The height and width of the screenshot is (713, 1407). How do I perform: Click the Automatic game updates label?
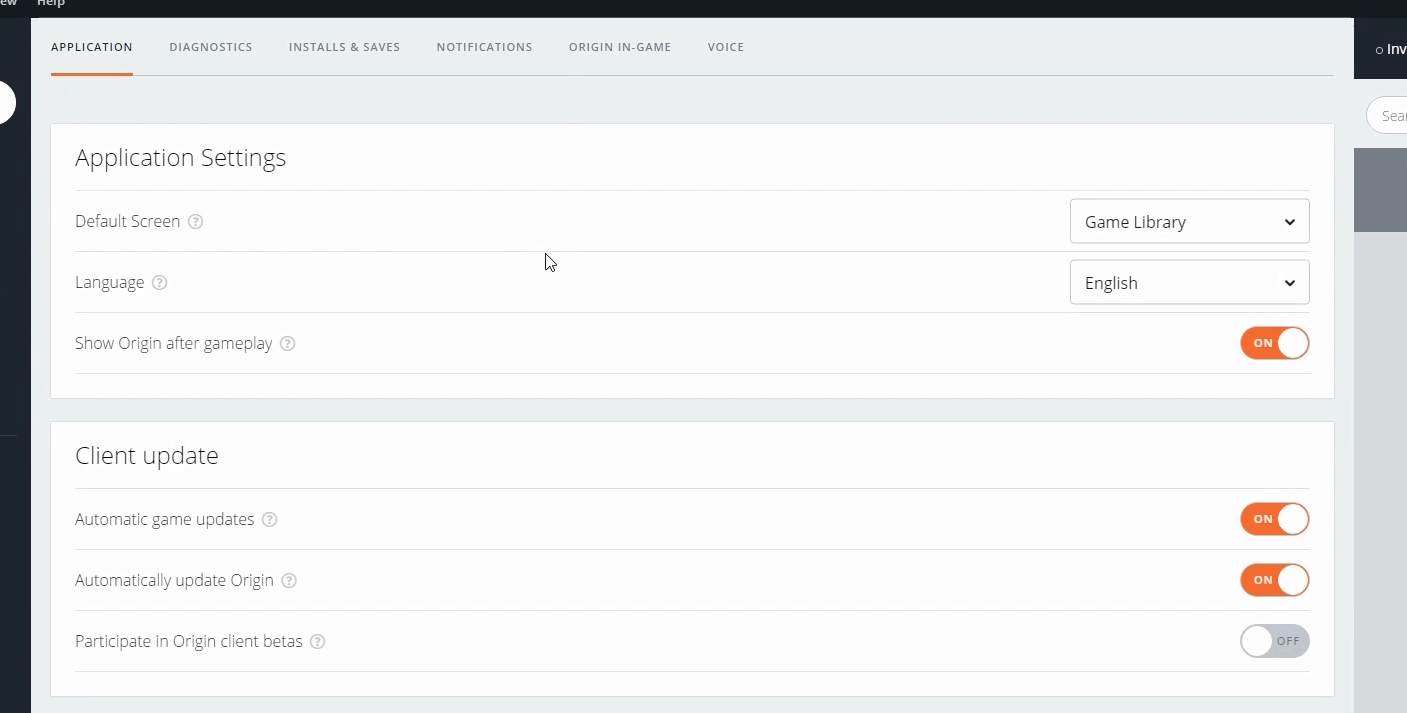[x=165, y=520]
